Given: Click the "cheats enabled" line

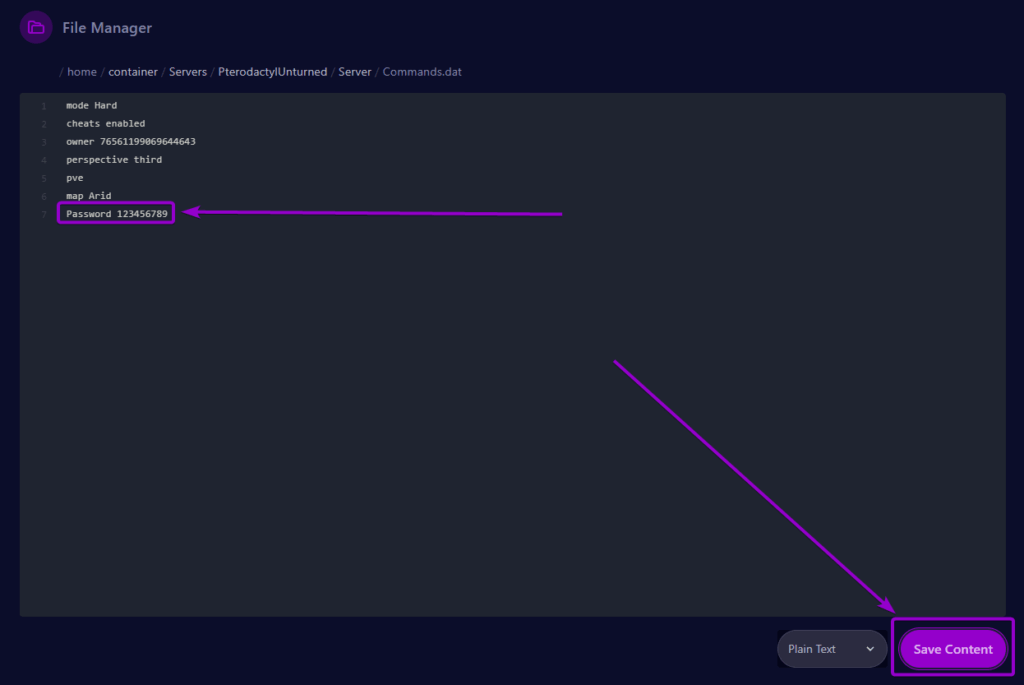Looking at the screenshot, I should pos(106,123).
